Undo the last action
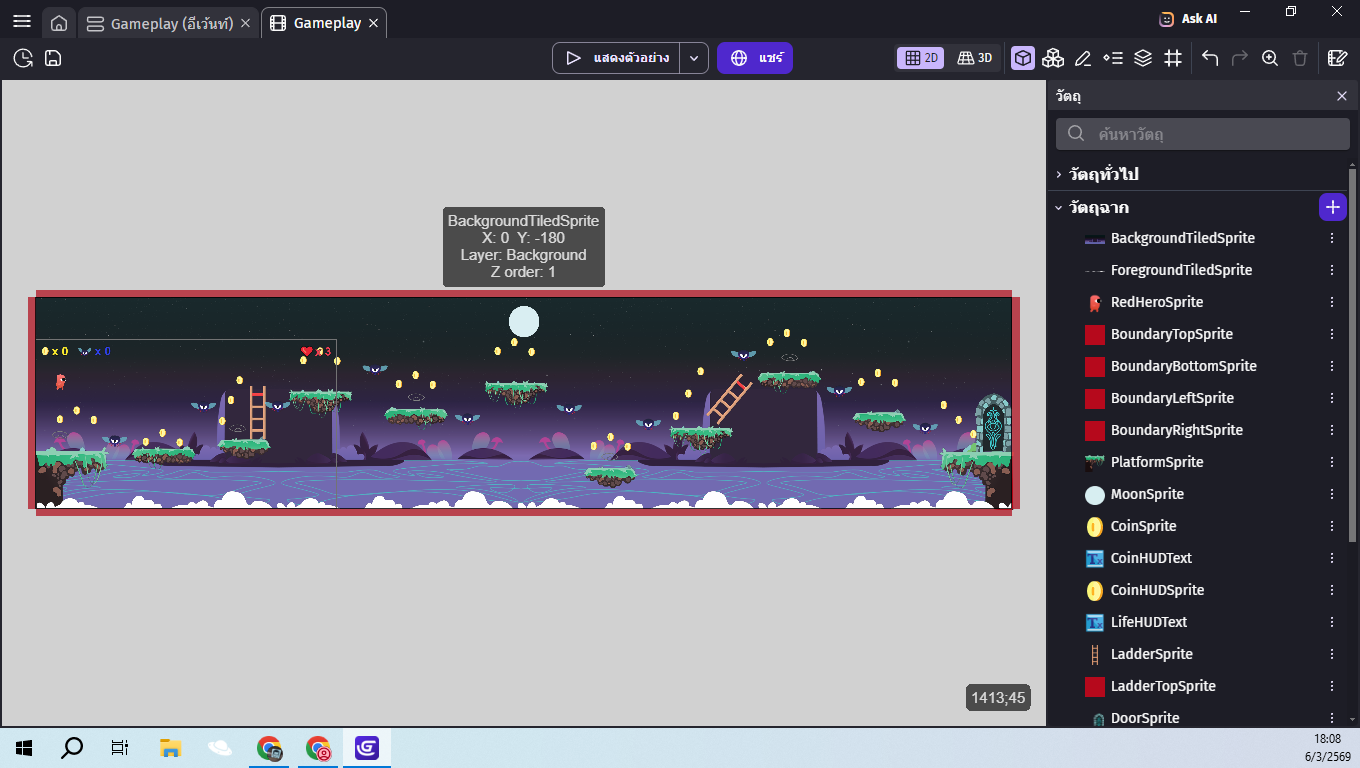Viewport: 1360px width, 768px height. pyautogui.click(x=1210, y=58)
